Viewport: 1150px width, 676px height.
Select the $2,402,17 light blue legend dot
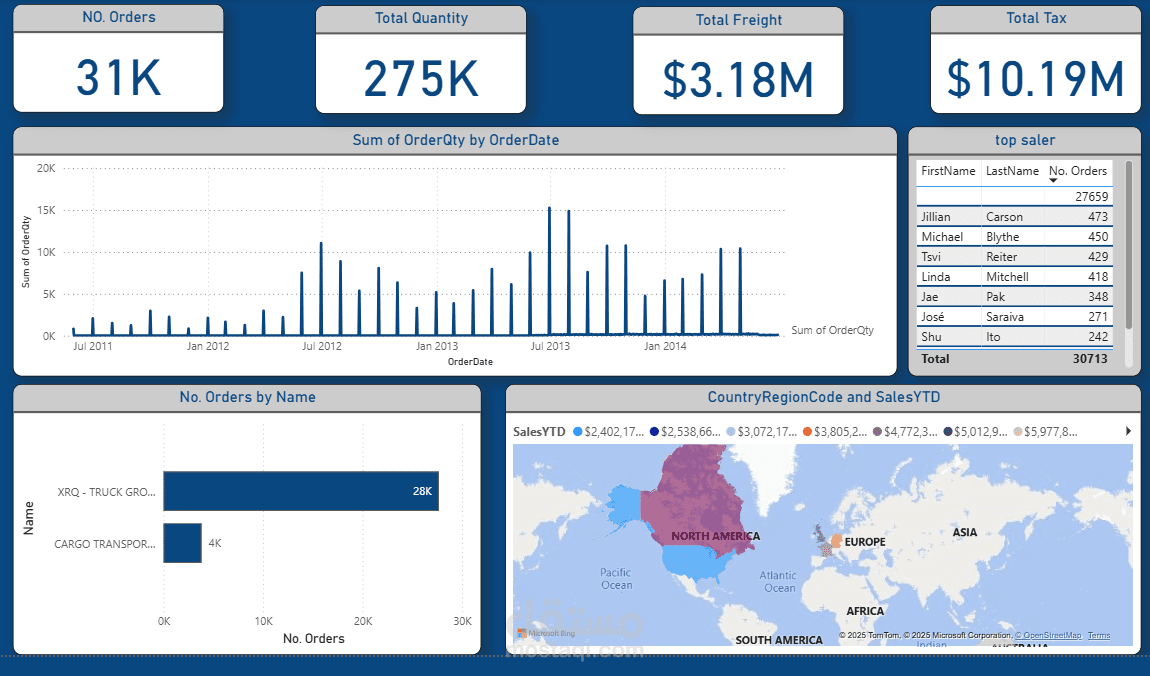pyautogui.click(x=578, y=432)
